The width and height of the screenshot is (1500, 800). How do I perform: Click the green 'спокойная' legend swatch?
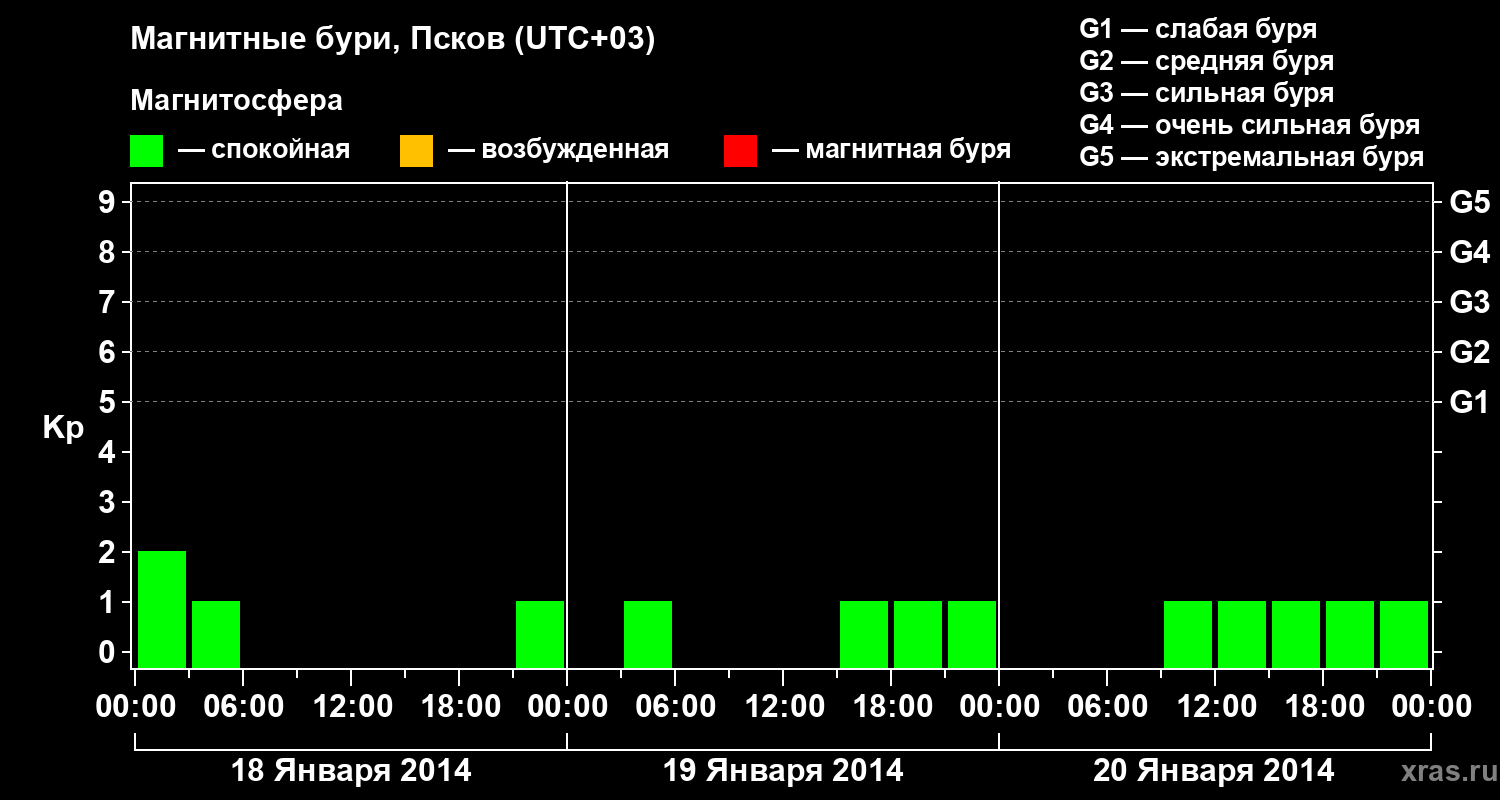146,150
